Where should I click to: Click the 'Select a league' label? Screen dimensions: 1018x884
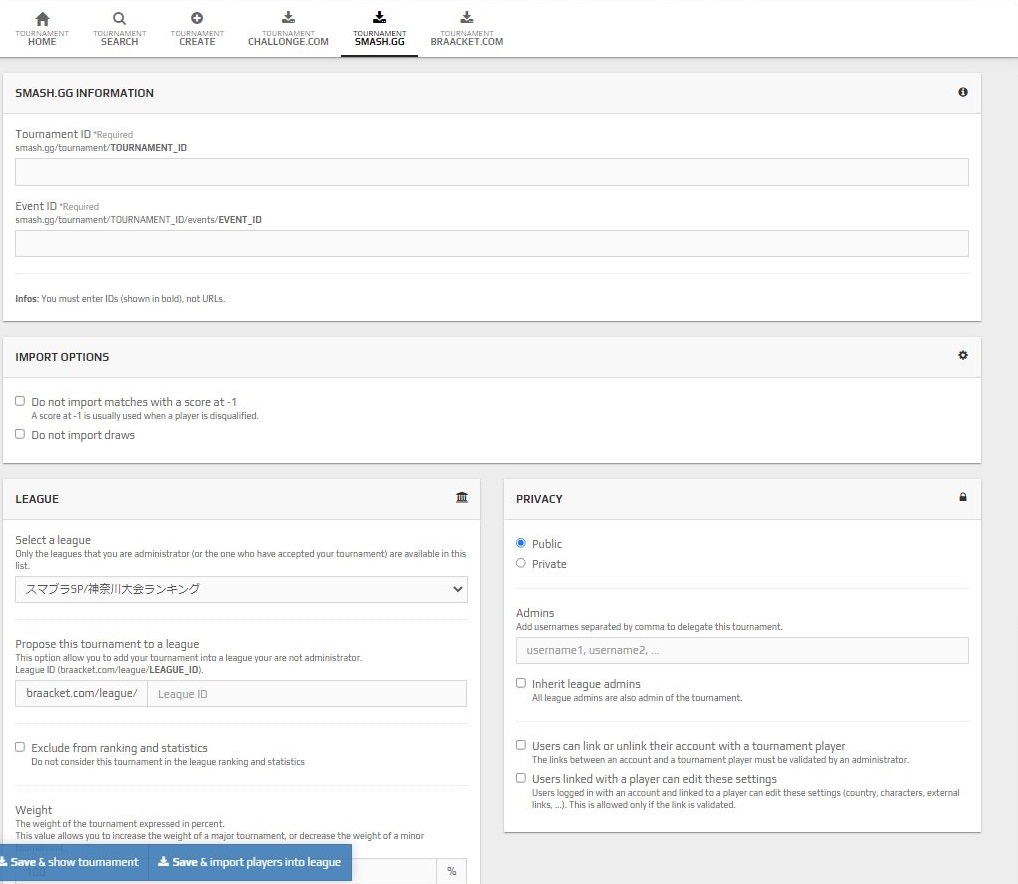click(53, 540)
